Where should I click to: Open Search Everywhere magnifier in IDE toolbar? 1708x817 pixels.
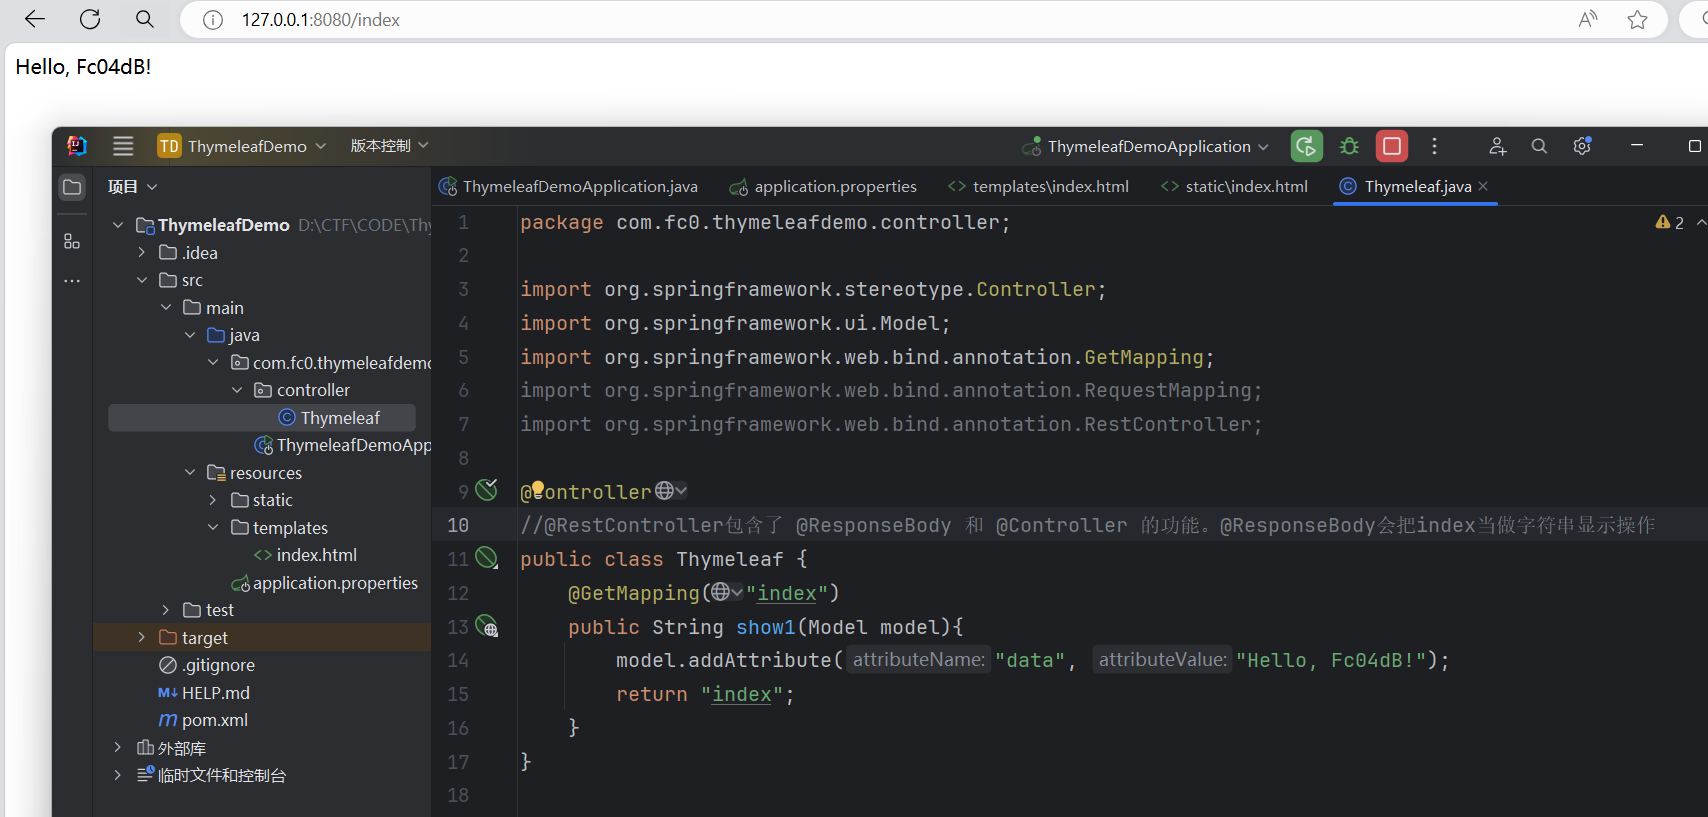1539,146
